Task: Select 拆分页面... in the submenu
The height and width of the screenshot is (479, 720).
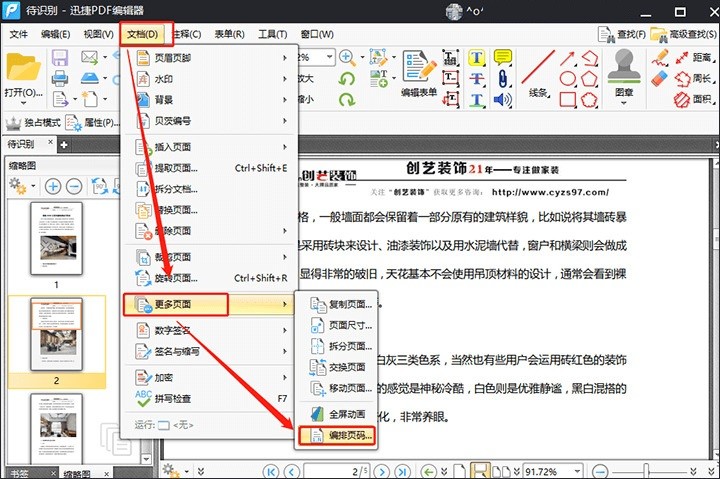Action: pyautogui.click(x=336, y=346)
